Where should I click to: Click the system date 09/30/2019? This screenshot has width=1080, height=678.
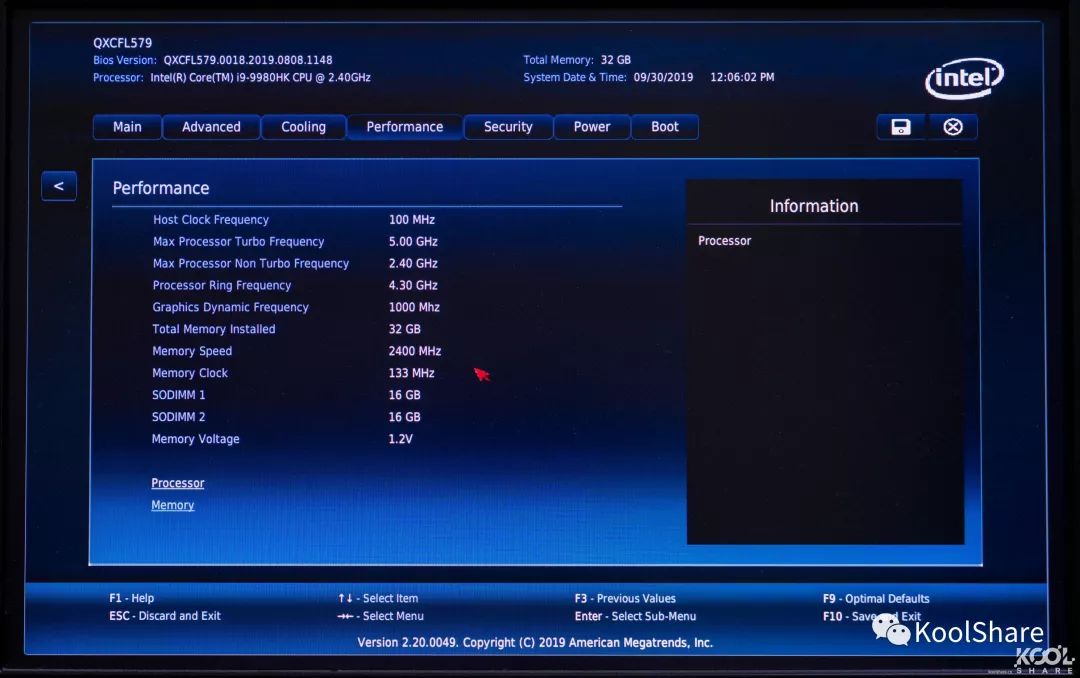663,77
